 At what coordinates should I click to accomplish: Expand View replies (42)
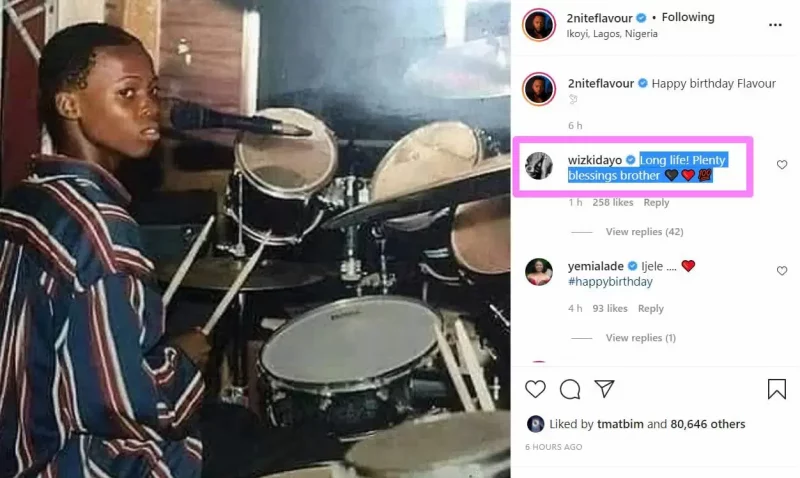click(644, 232)
